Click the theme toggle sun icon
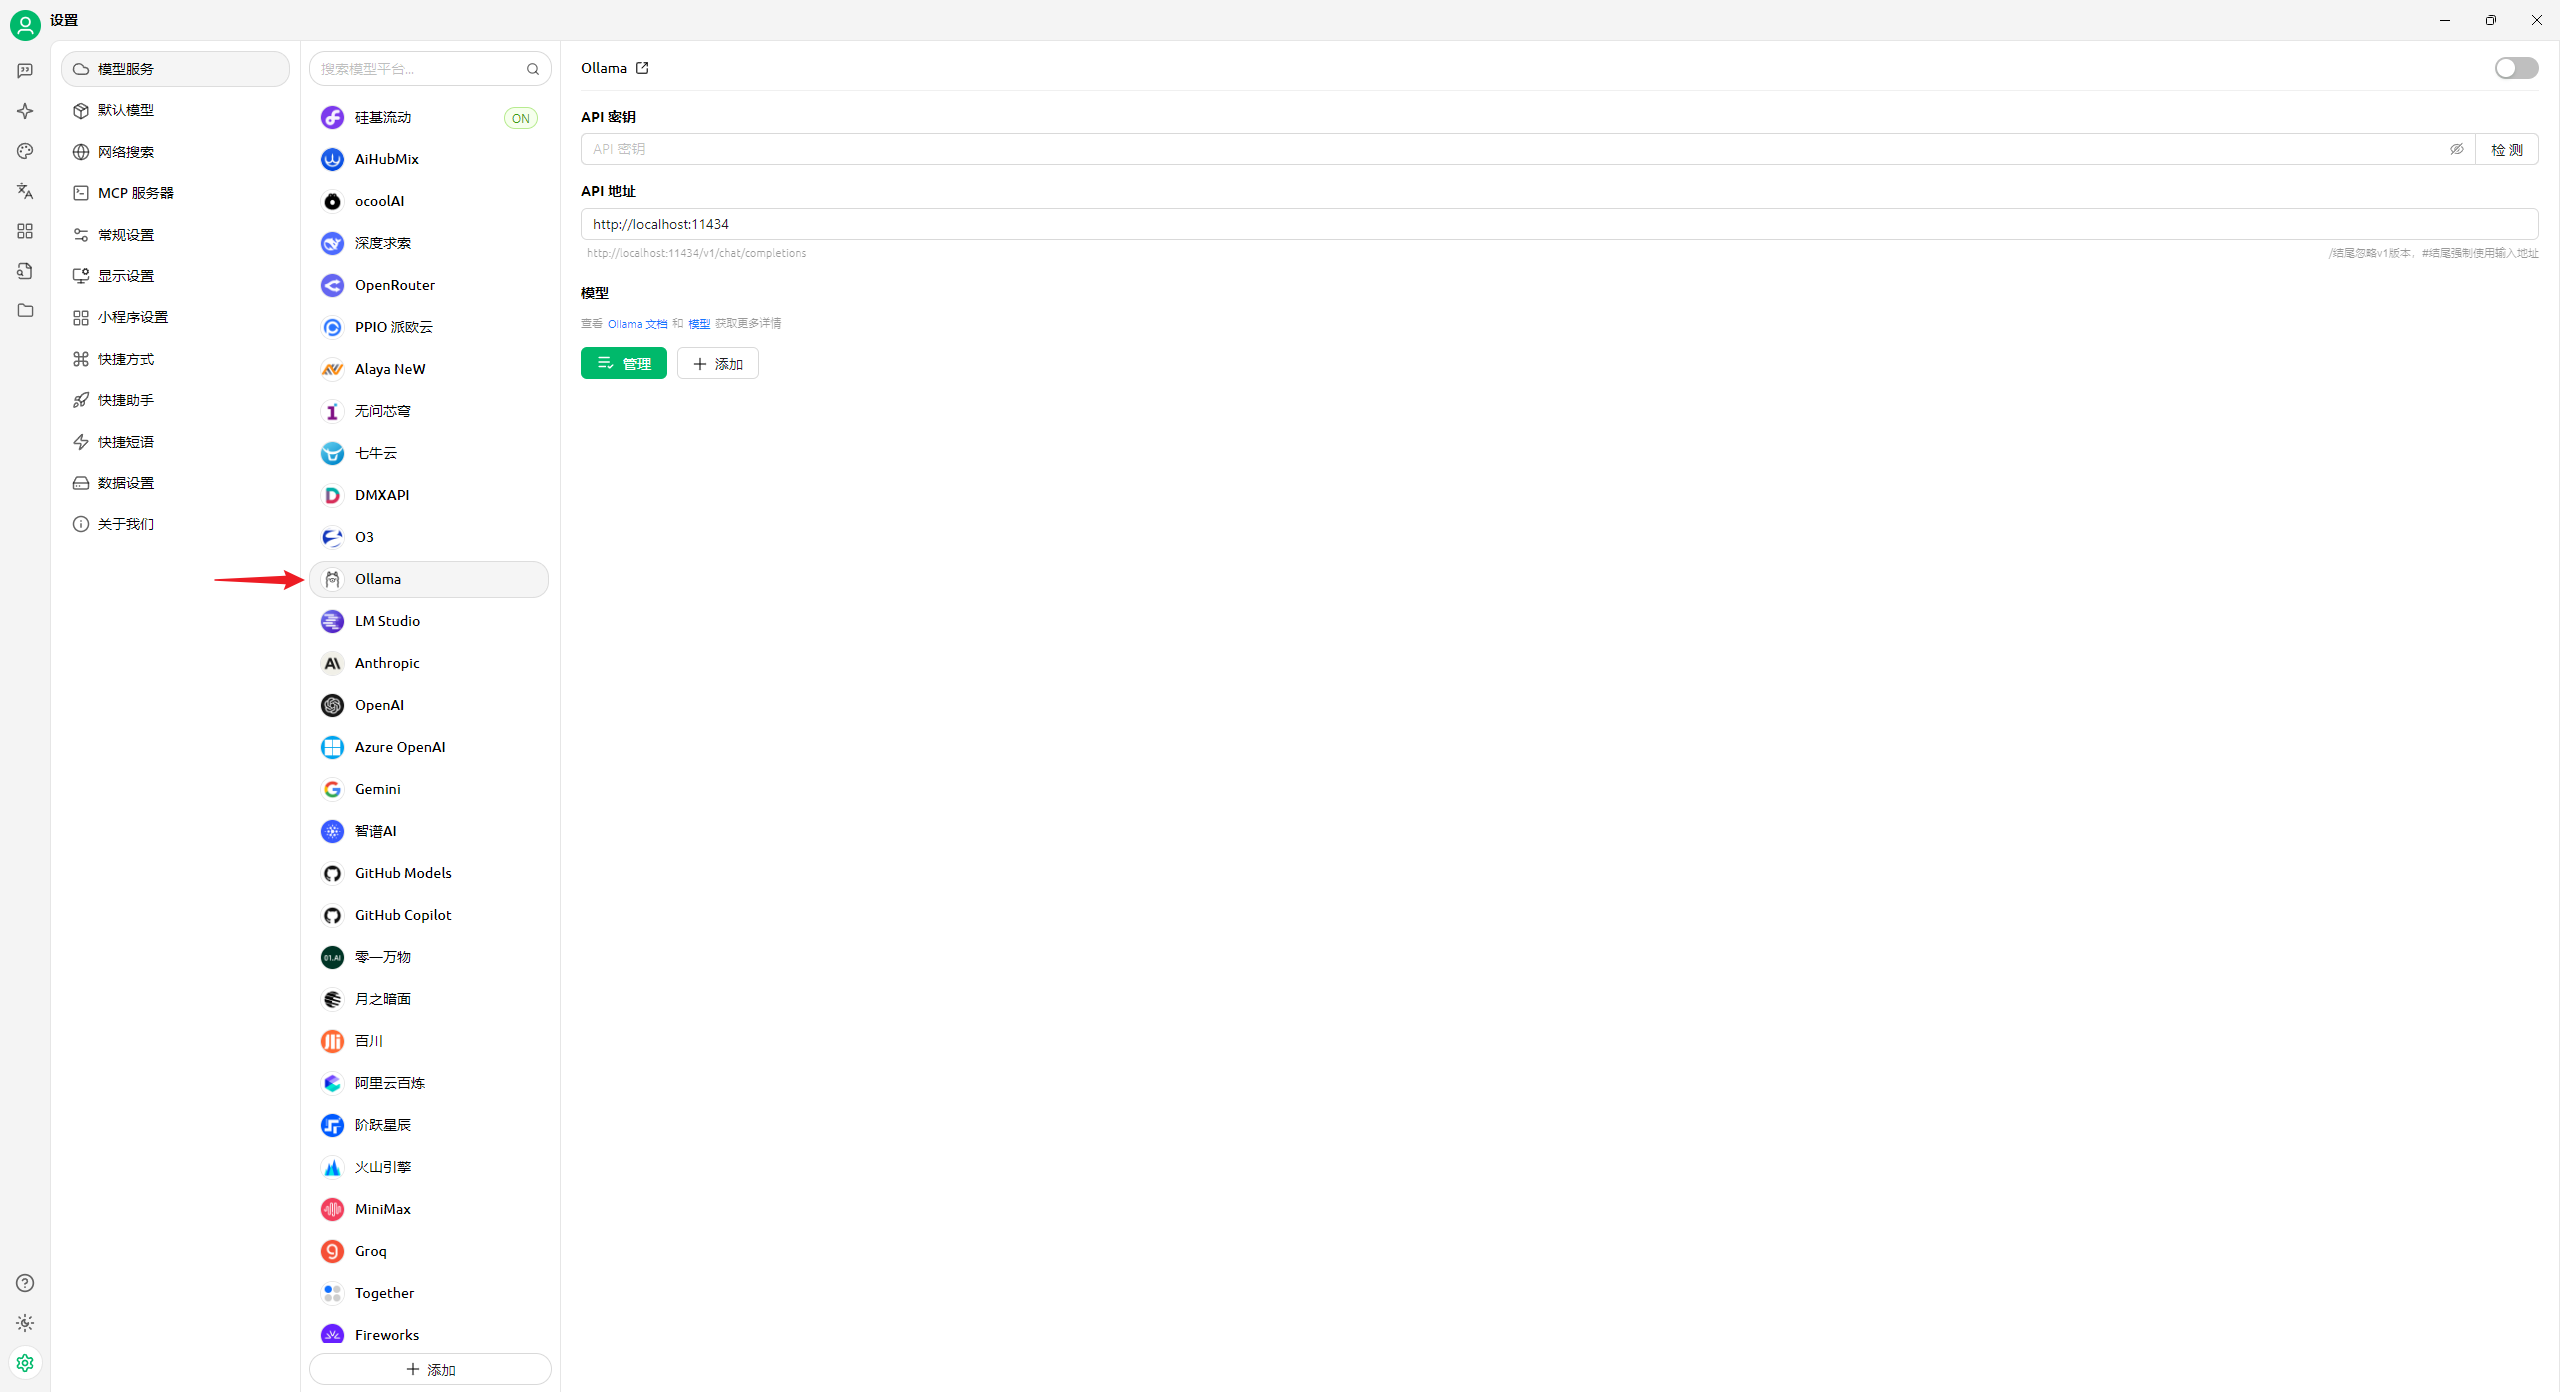 [x=25, y=1323]
